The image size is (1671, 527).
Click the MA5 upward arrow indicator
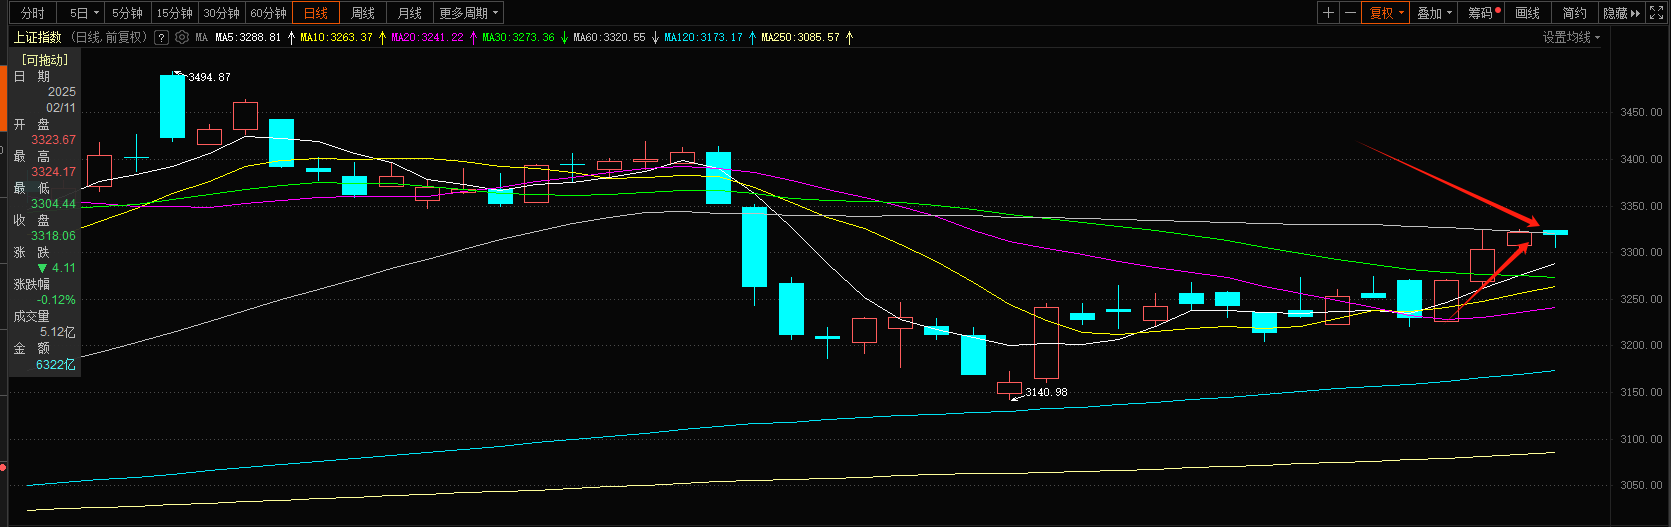[x=291, y=38]
